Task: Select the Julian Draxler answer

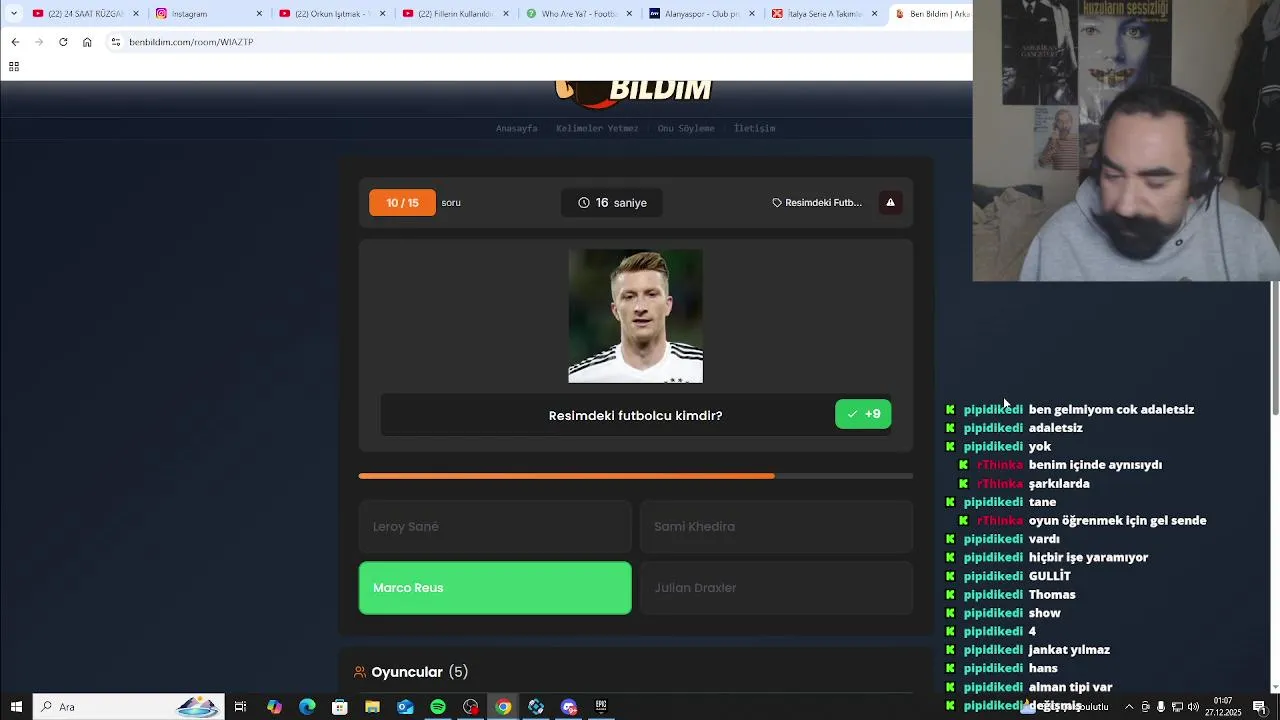Action: click(x=776, y=588)
